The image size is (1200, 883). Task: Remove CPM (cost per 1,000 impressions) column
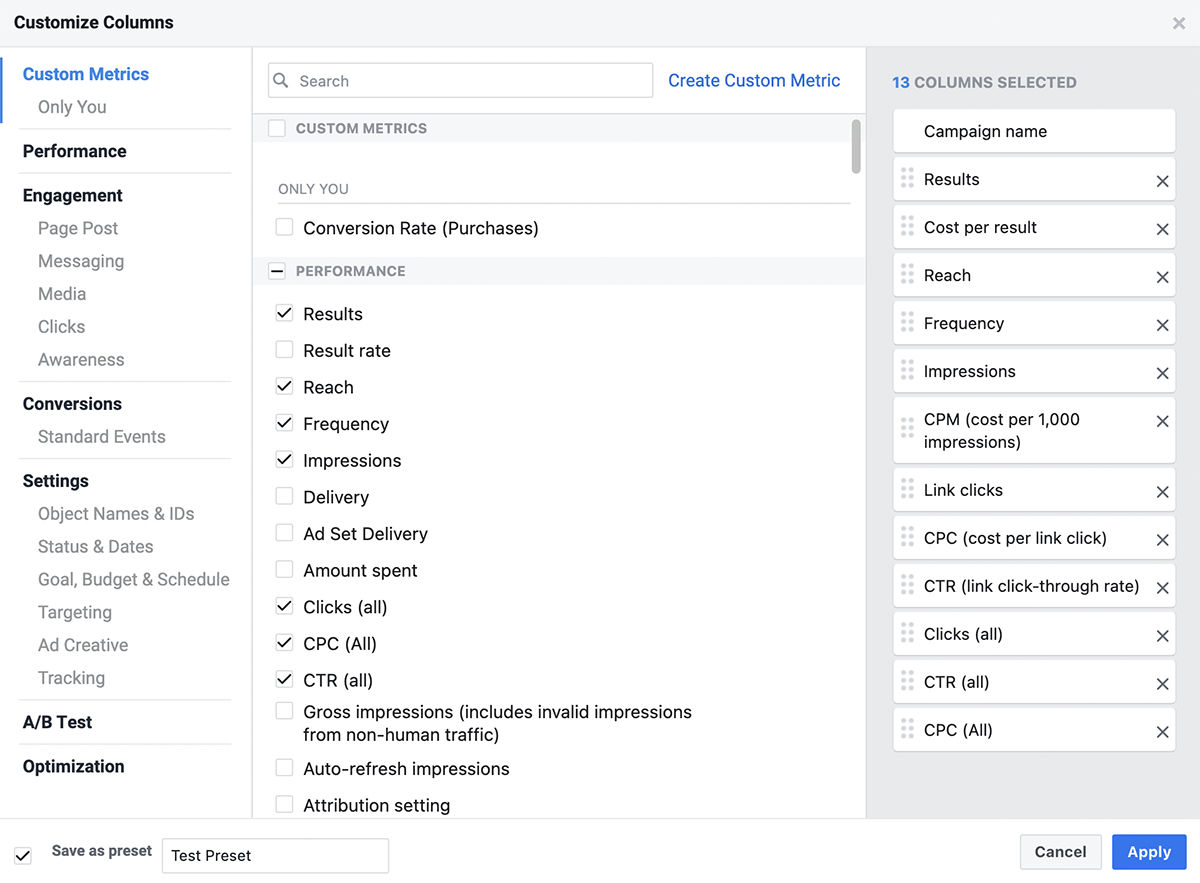pos(1162,421)
